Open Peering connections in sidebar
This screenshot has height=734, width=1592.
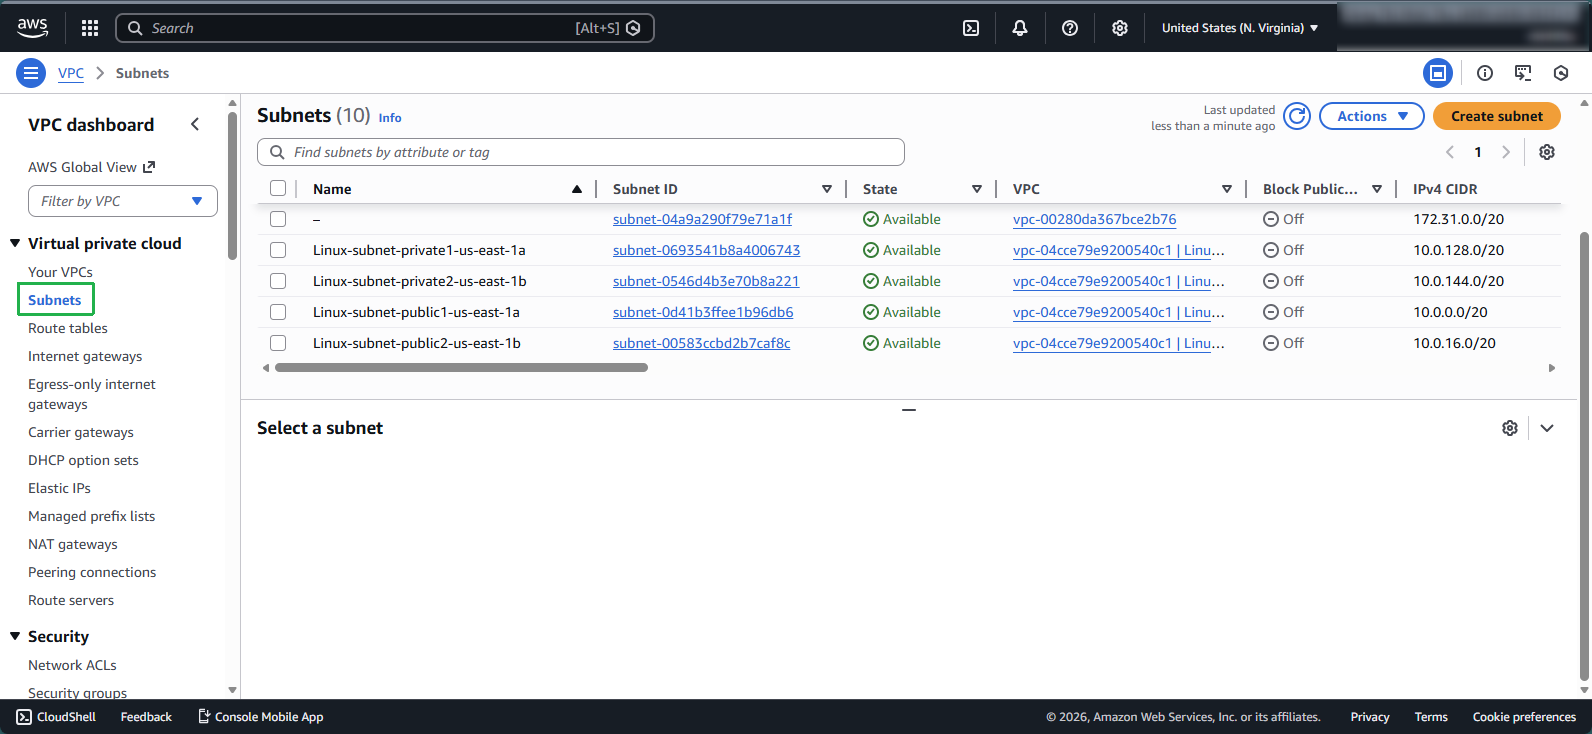pos(92,572)
